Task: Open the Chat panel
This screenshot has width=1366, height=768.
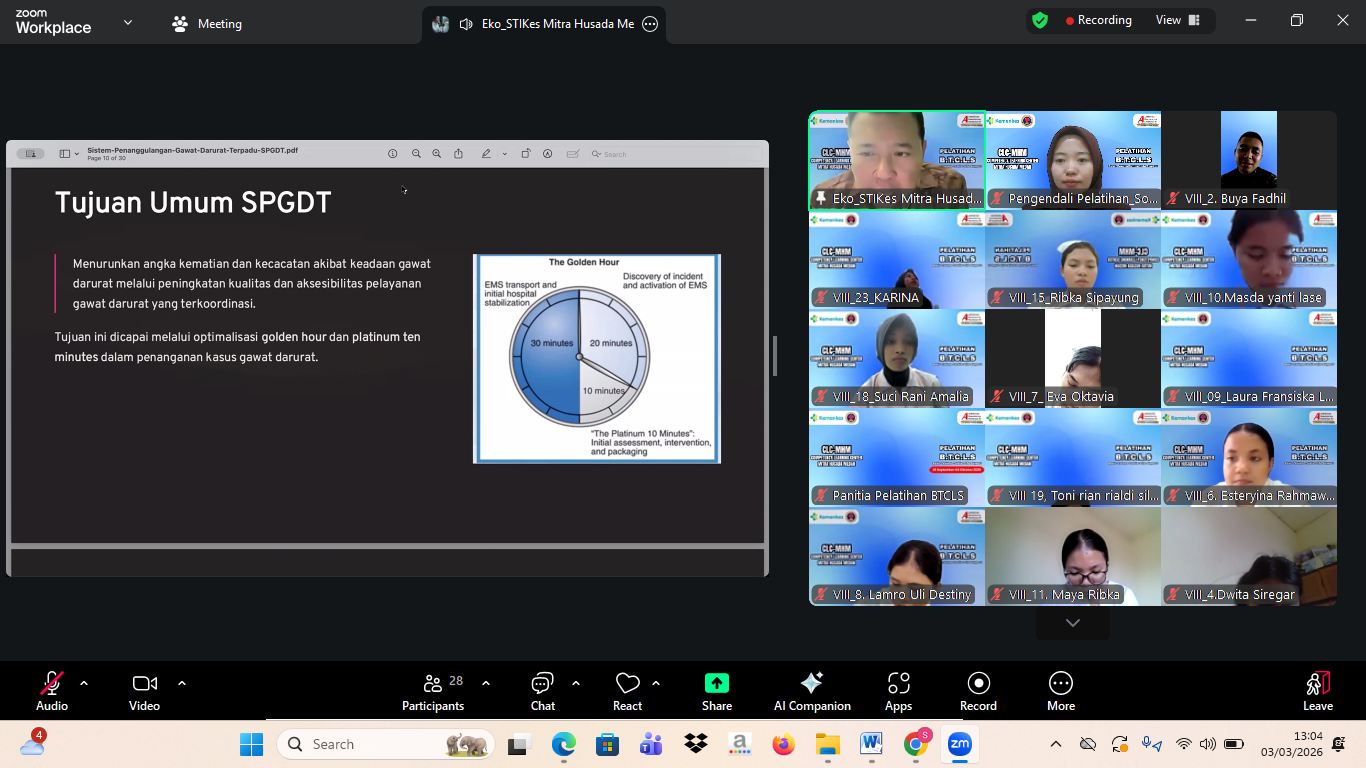Action: (x=542, y=691)
